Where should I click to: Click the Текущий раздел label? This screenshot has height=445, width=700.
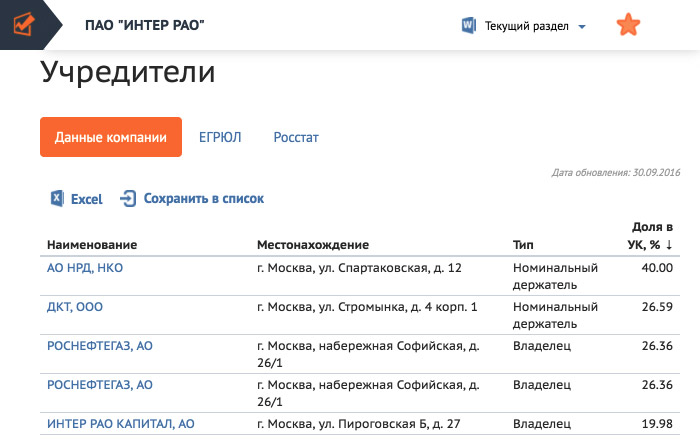click(527, 26)
